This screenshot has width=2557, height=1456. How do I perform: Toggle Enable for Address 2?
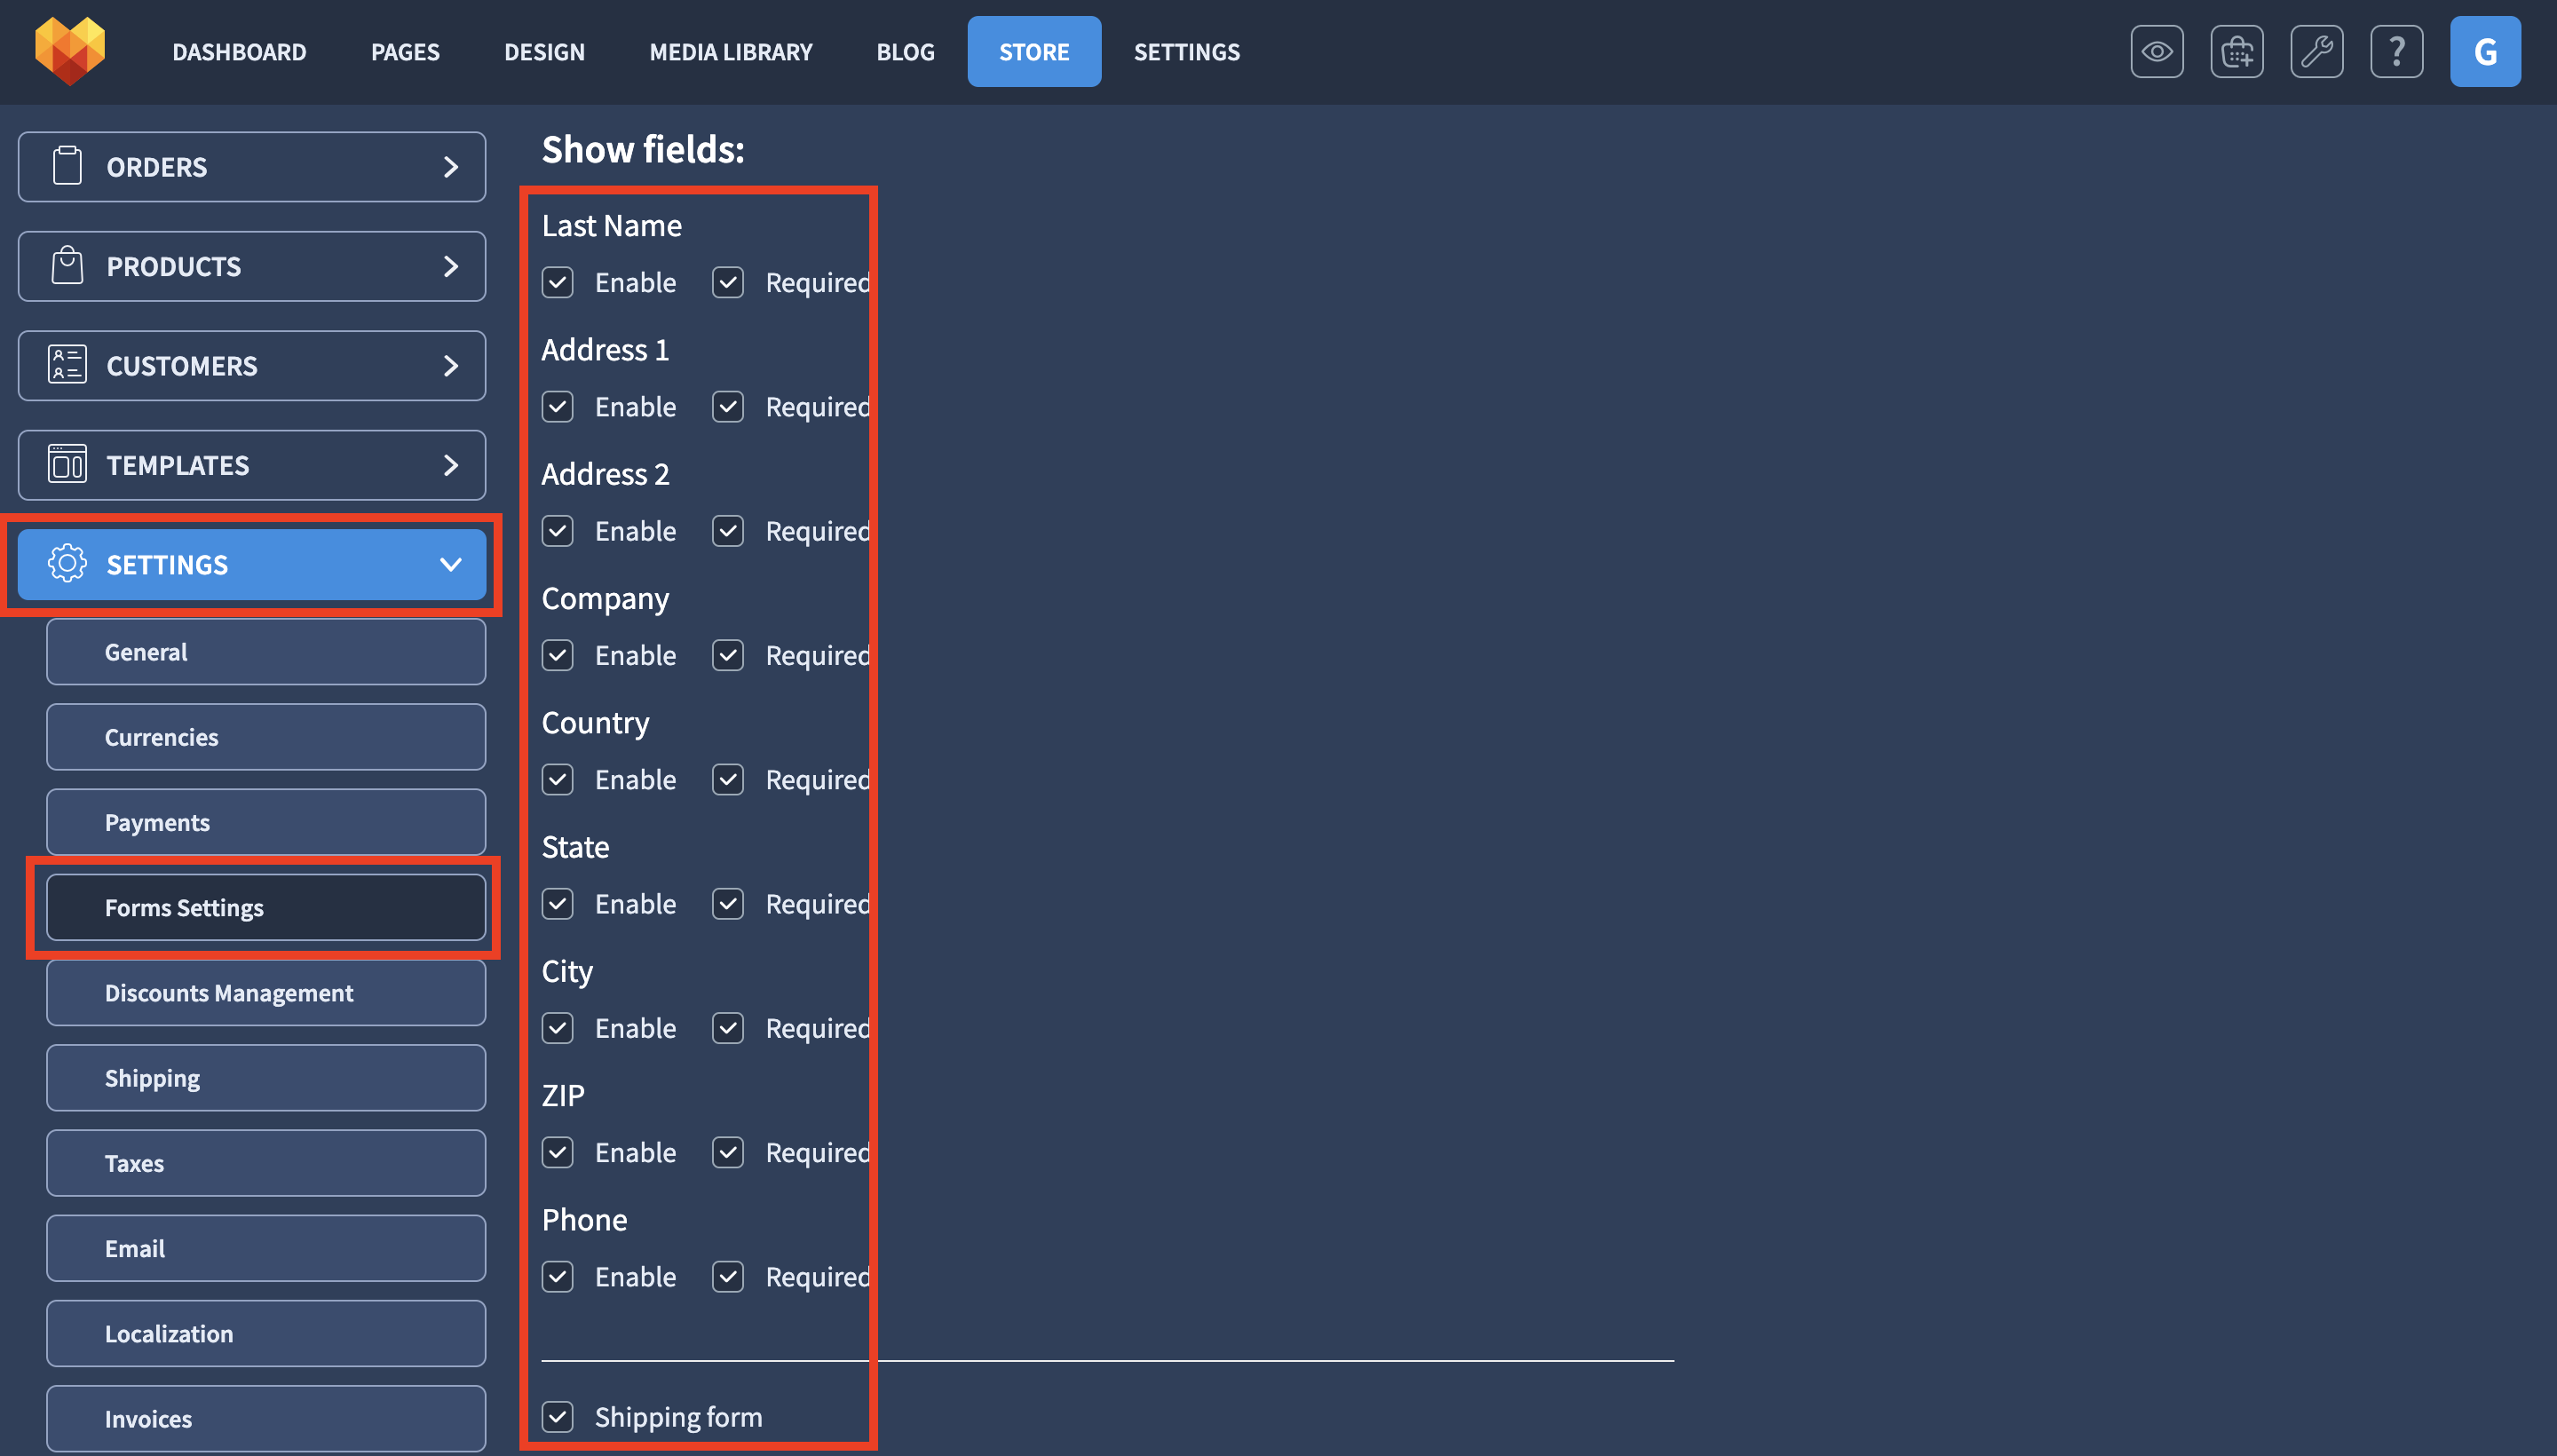pyautogui.click(x=558, y=531)
